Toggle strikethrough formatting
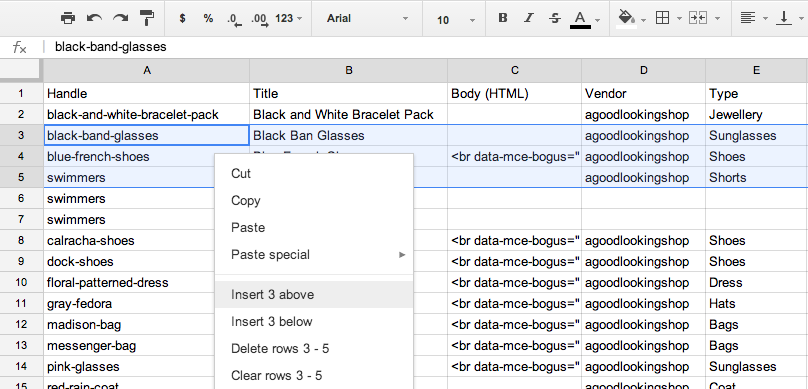This screenshot has width=808, height=389. 555,19
